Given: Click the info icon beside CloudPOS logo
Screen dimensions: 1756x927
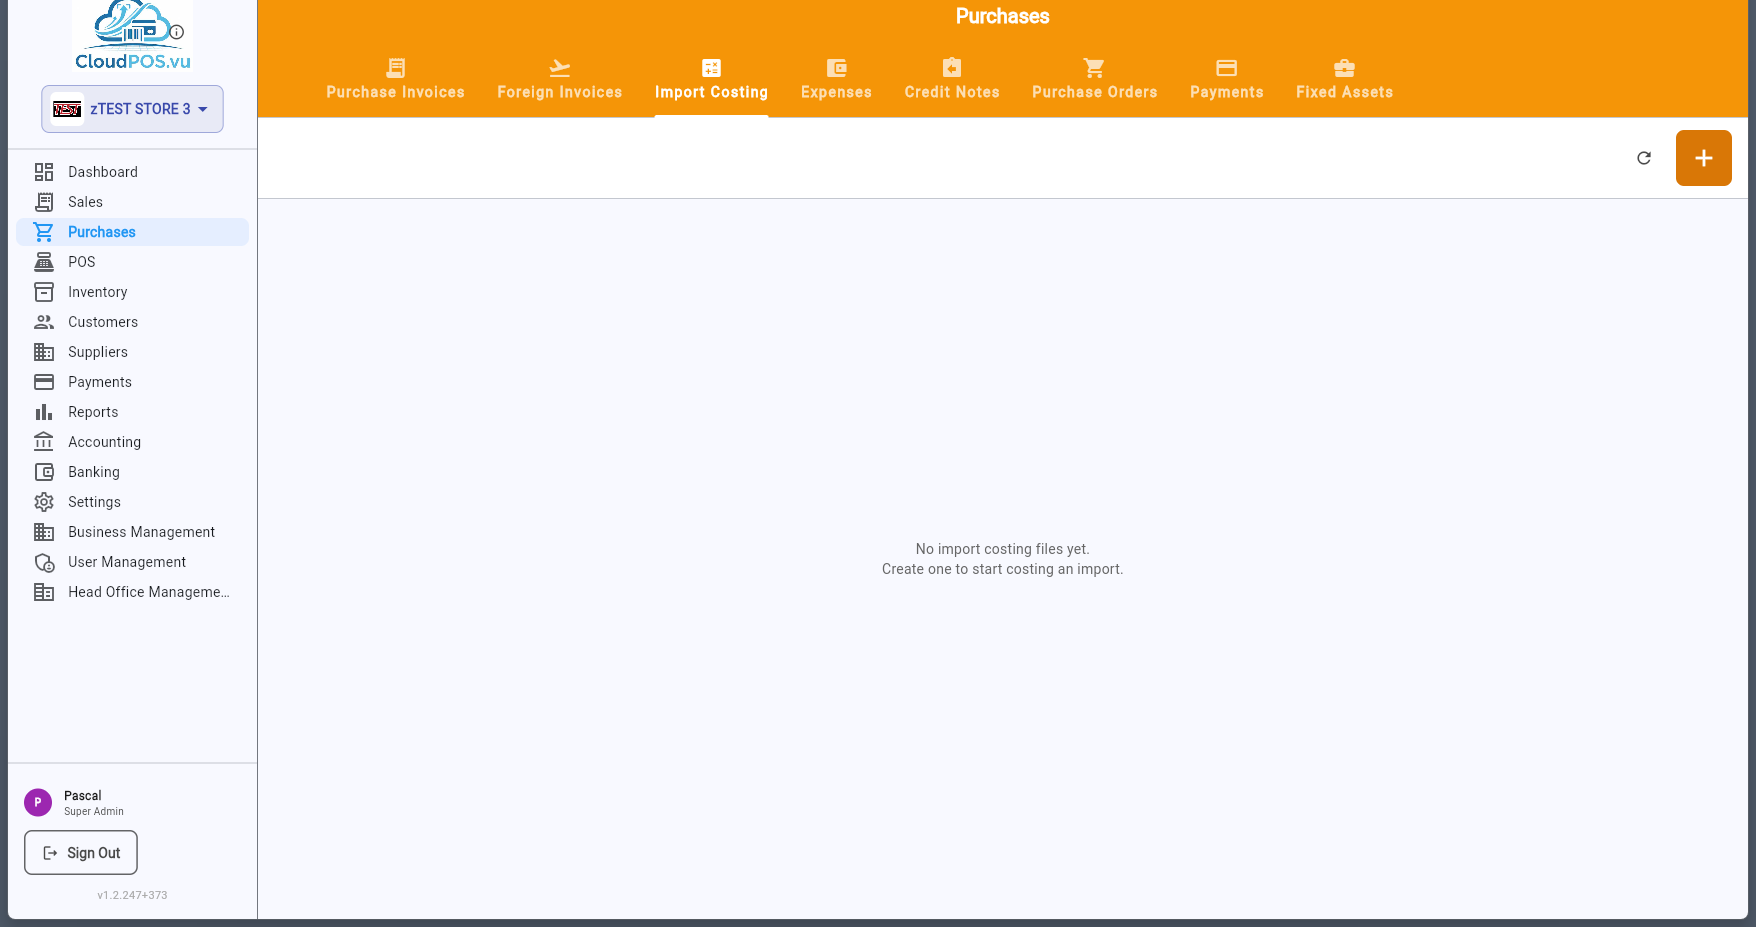Looking at the screenshot, I should click(x=177, y=32).
